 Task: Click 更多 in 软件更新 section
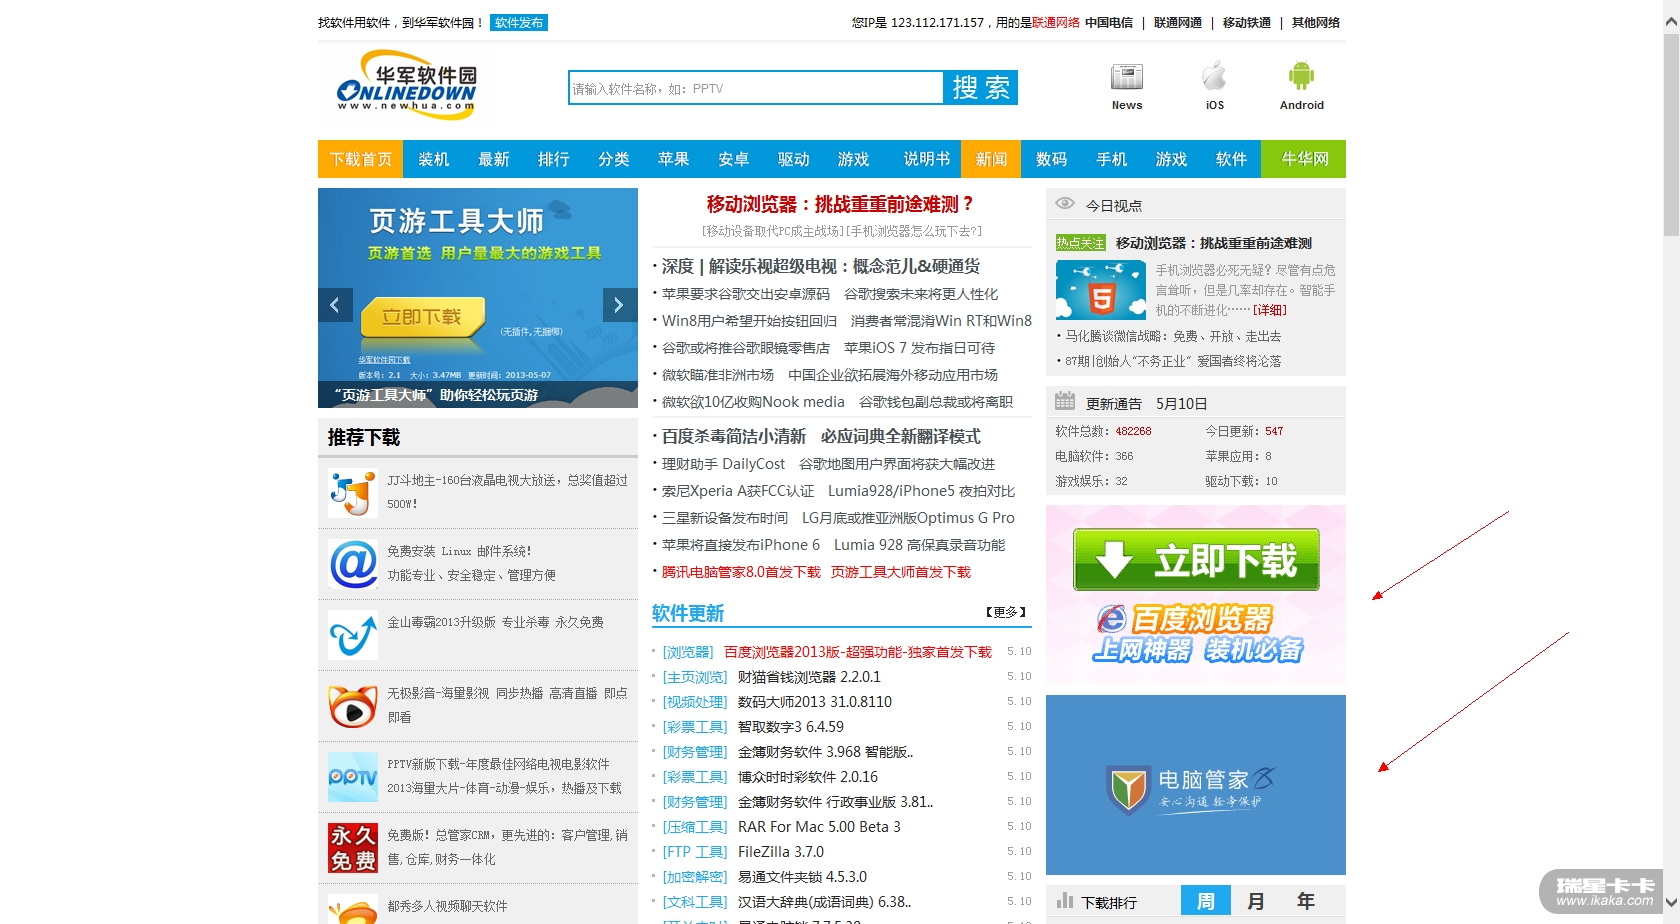point(1006,612)
